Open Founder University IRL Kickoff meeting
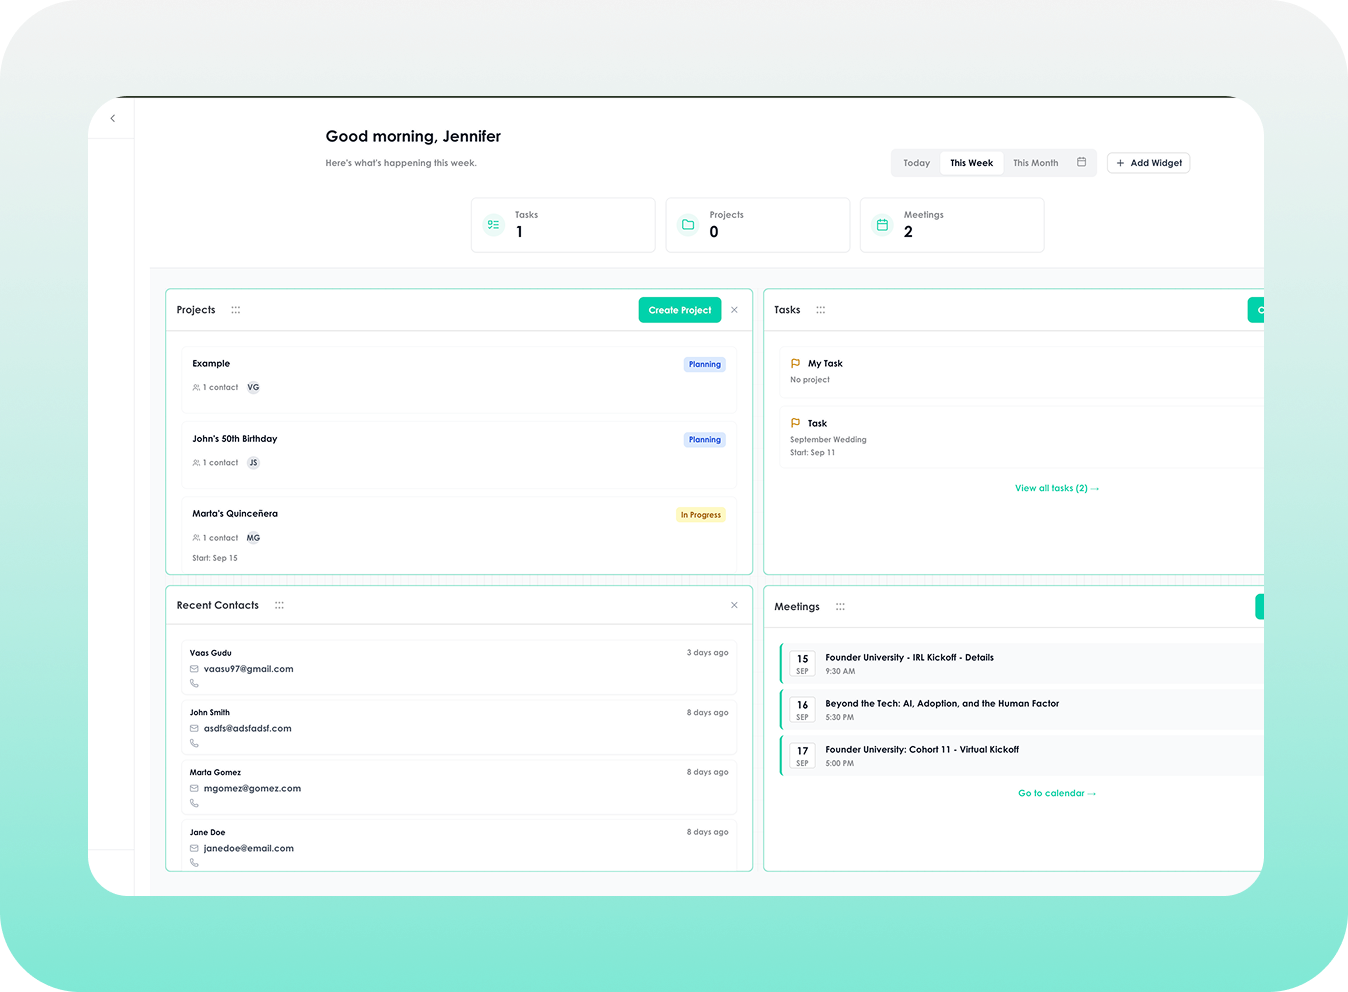 1021,664
